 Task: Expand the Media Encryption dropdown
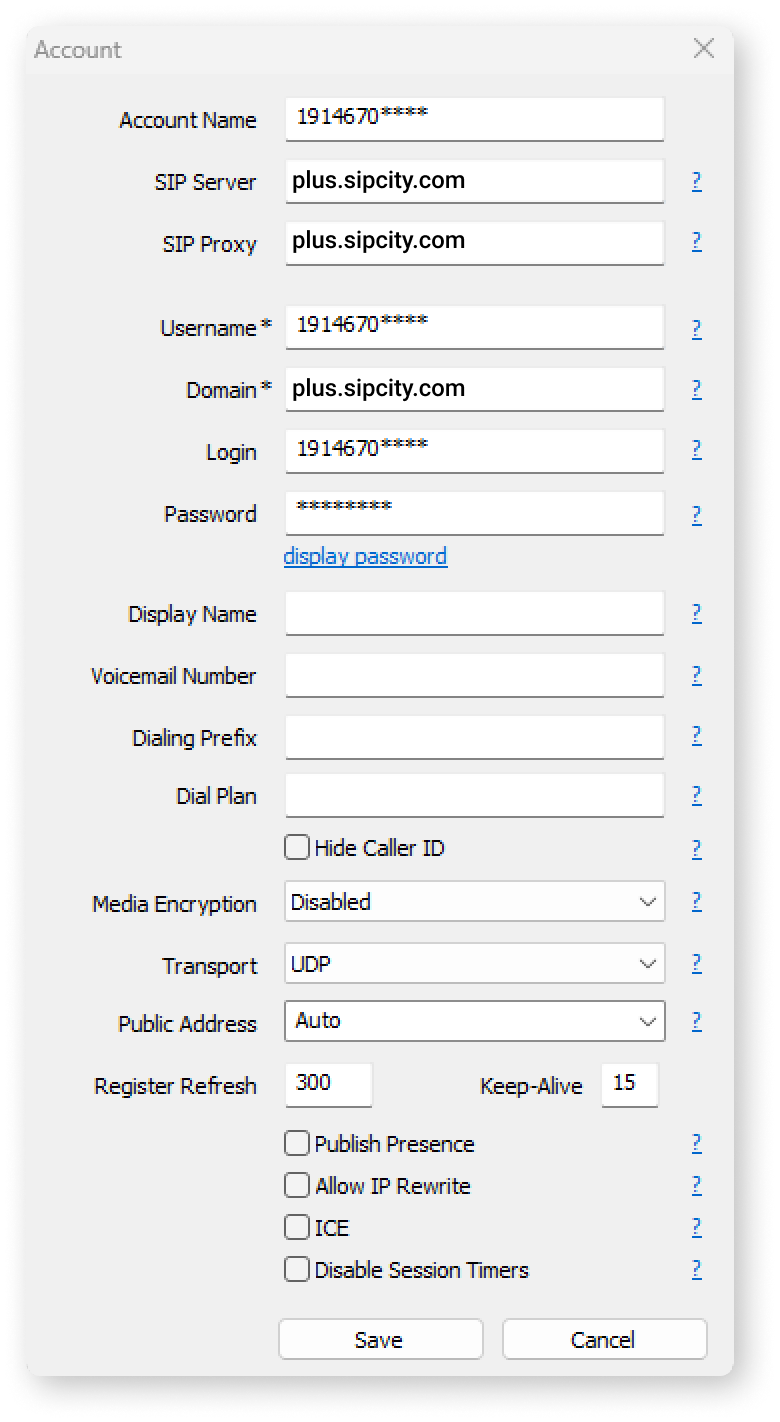[475, 901]
